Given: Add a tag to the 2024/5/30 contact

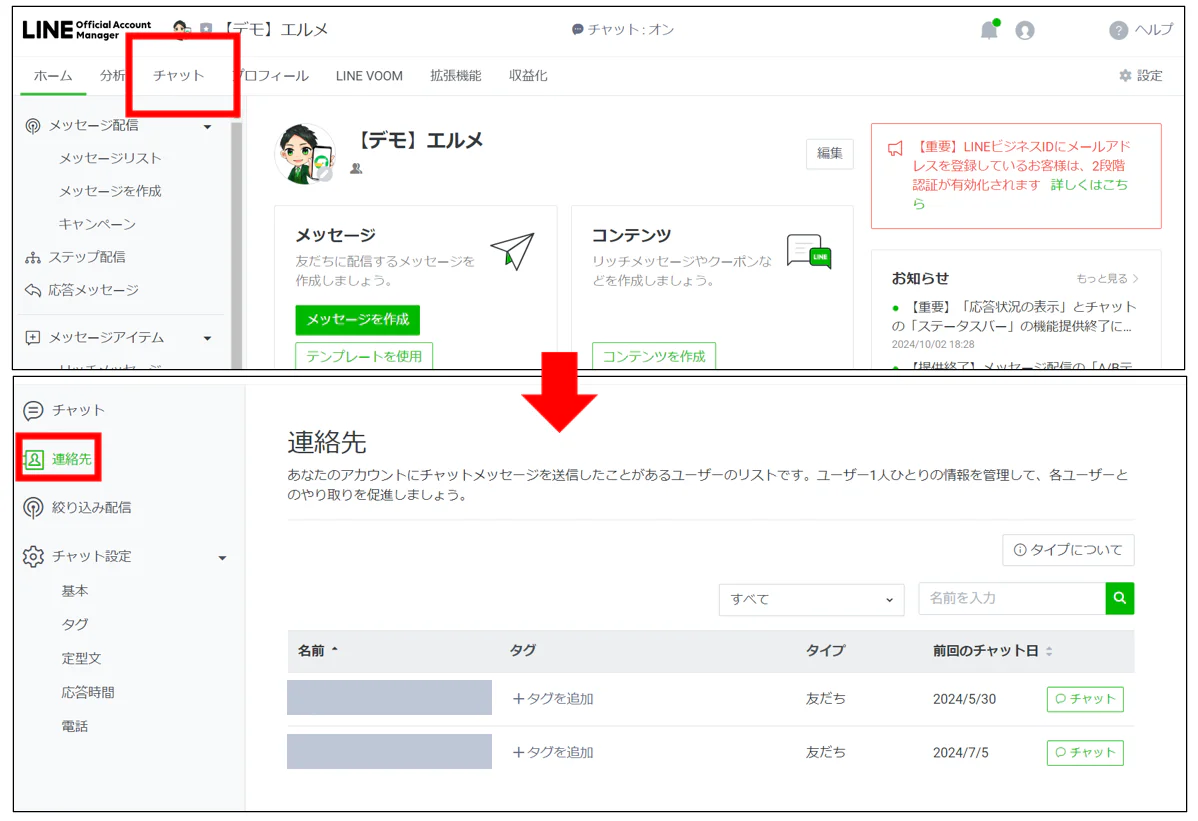Looking at the screenshot, I should (553, 699).
